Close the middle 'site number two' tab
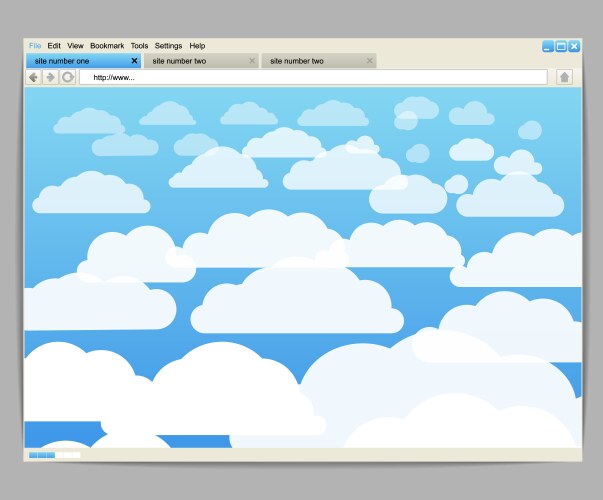This screenshot has height=500, width=603. tap(252, 61)
